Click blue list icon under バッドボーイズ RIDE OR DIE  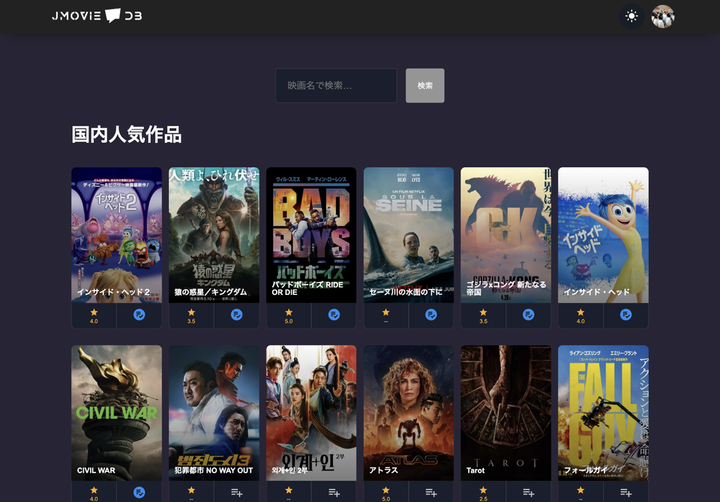click(334, 315)
